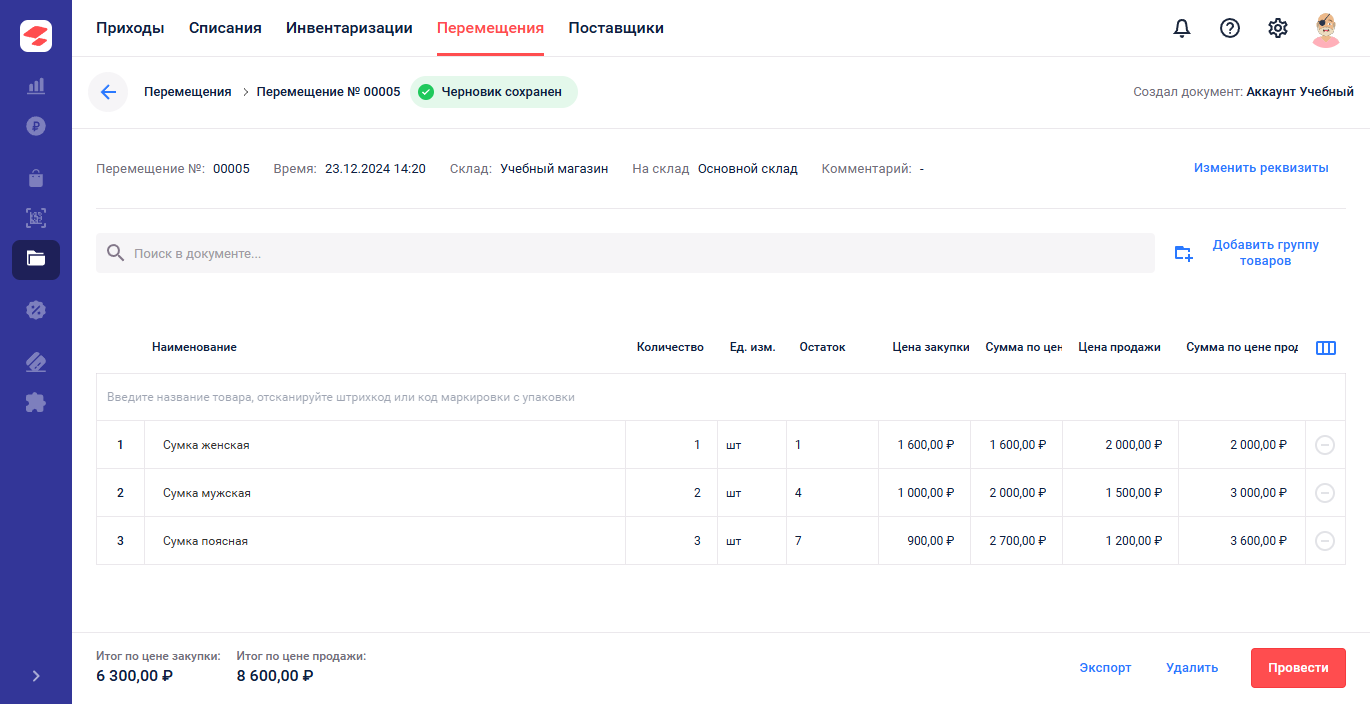This screenshot has width=1370, height=704.
Task: Click sum 3 600,00 ₽ cell
Action: pyautogui.click(x=1242, y=541)
